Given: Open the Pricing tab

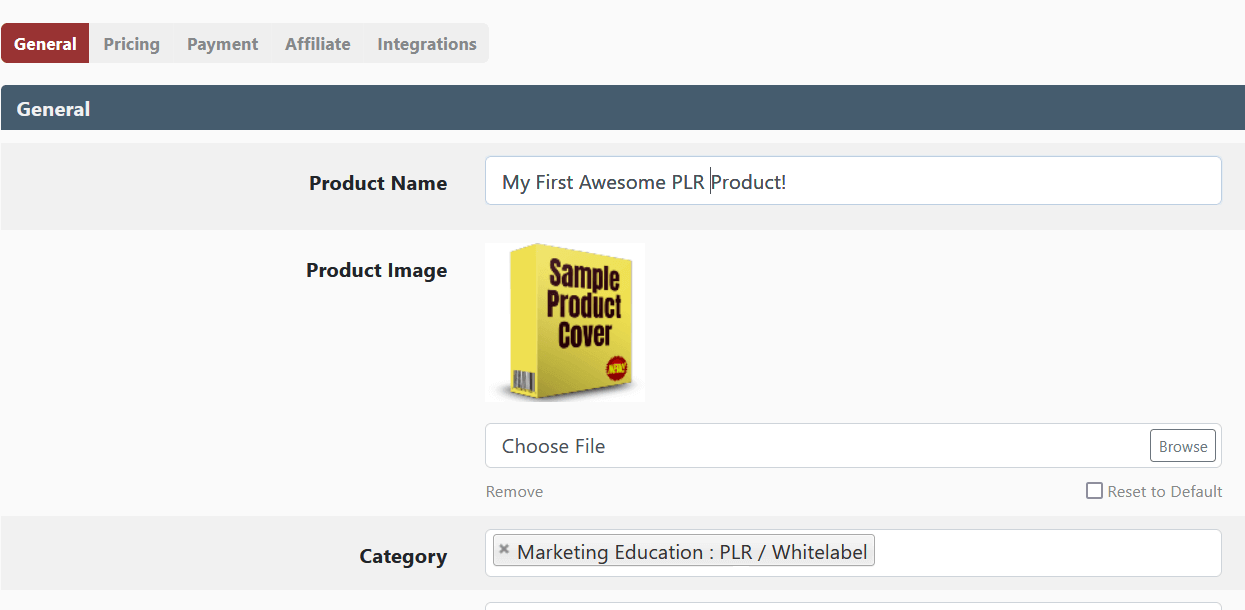Looking at the screenshot, I should (x=131, y=44).
